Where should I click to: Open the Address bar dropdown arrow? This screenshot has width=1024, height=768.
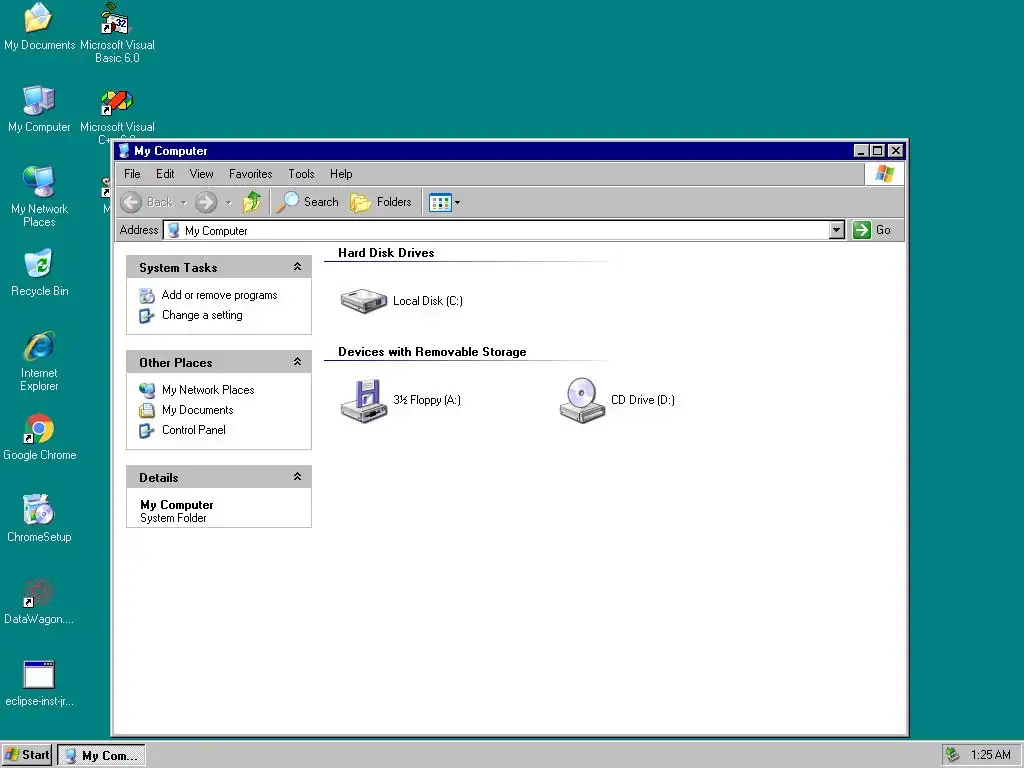(x=837, y=230)
